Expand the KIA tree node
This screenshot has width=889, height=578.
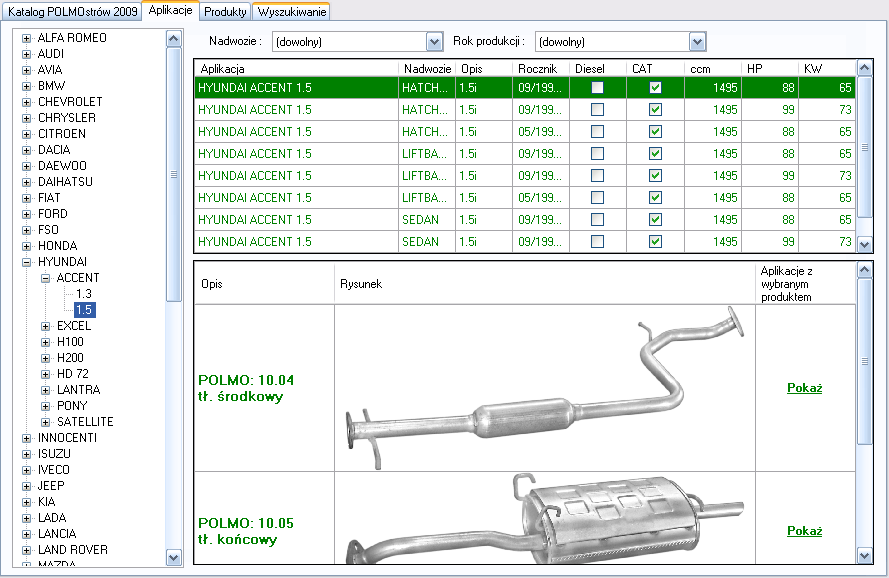(26, 502)
